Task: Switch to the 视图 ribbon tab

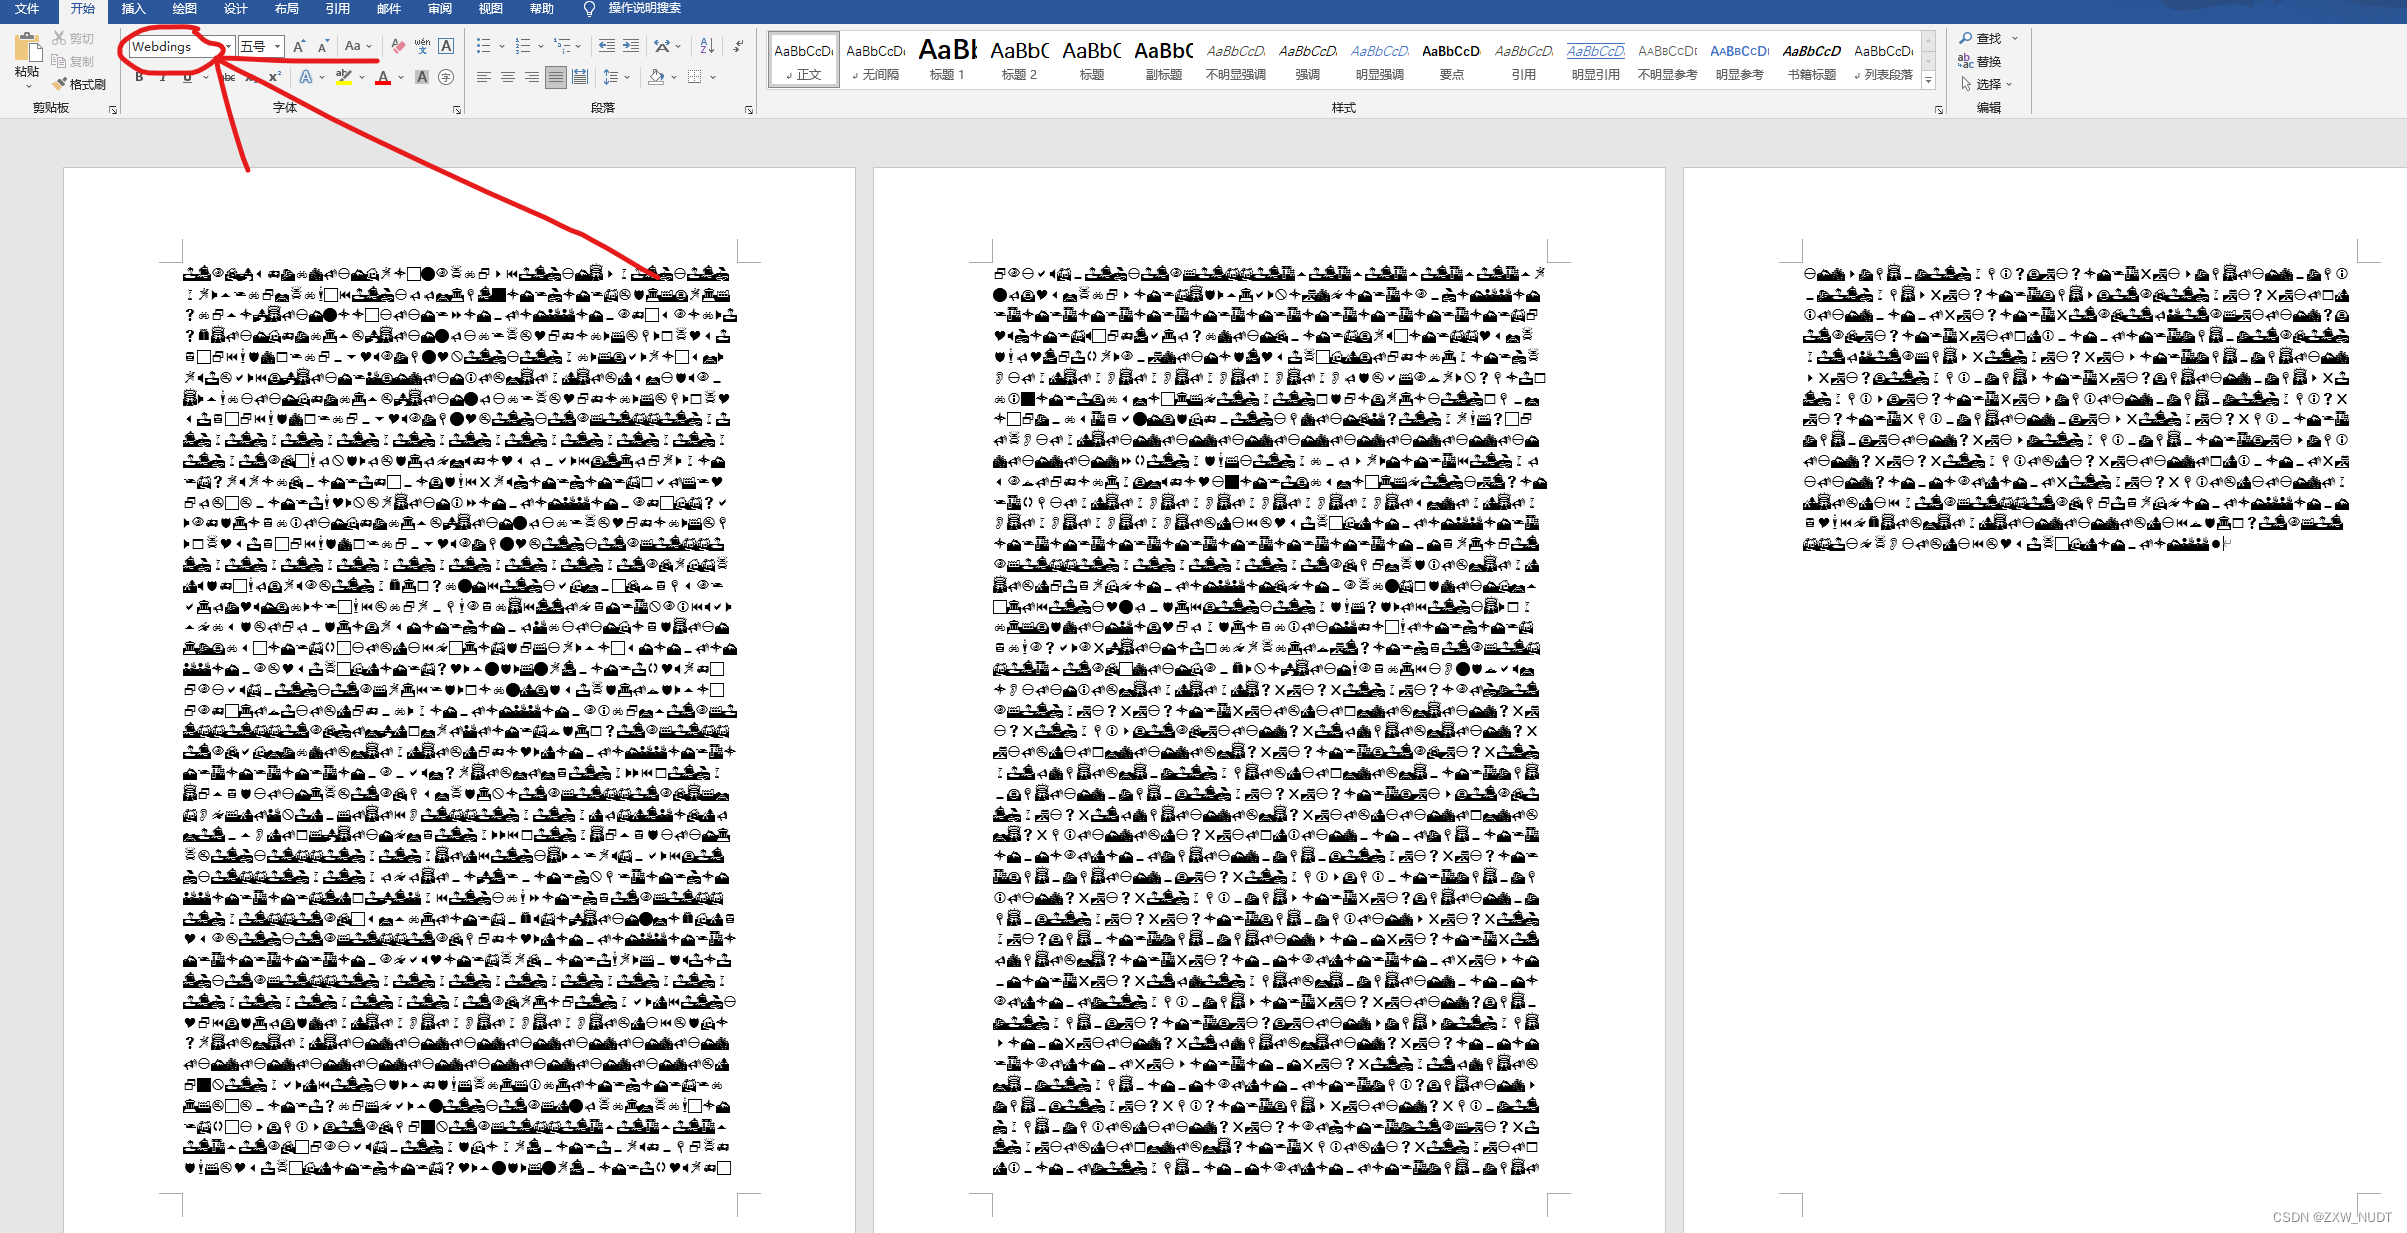Action: pos(490,9)
